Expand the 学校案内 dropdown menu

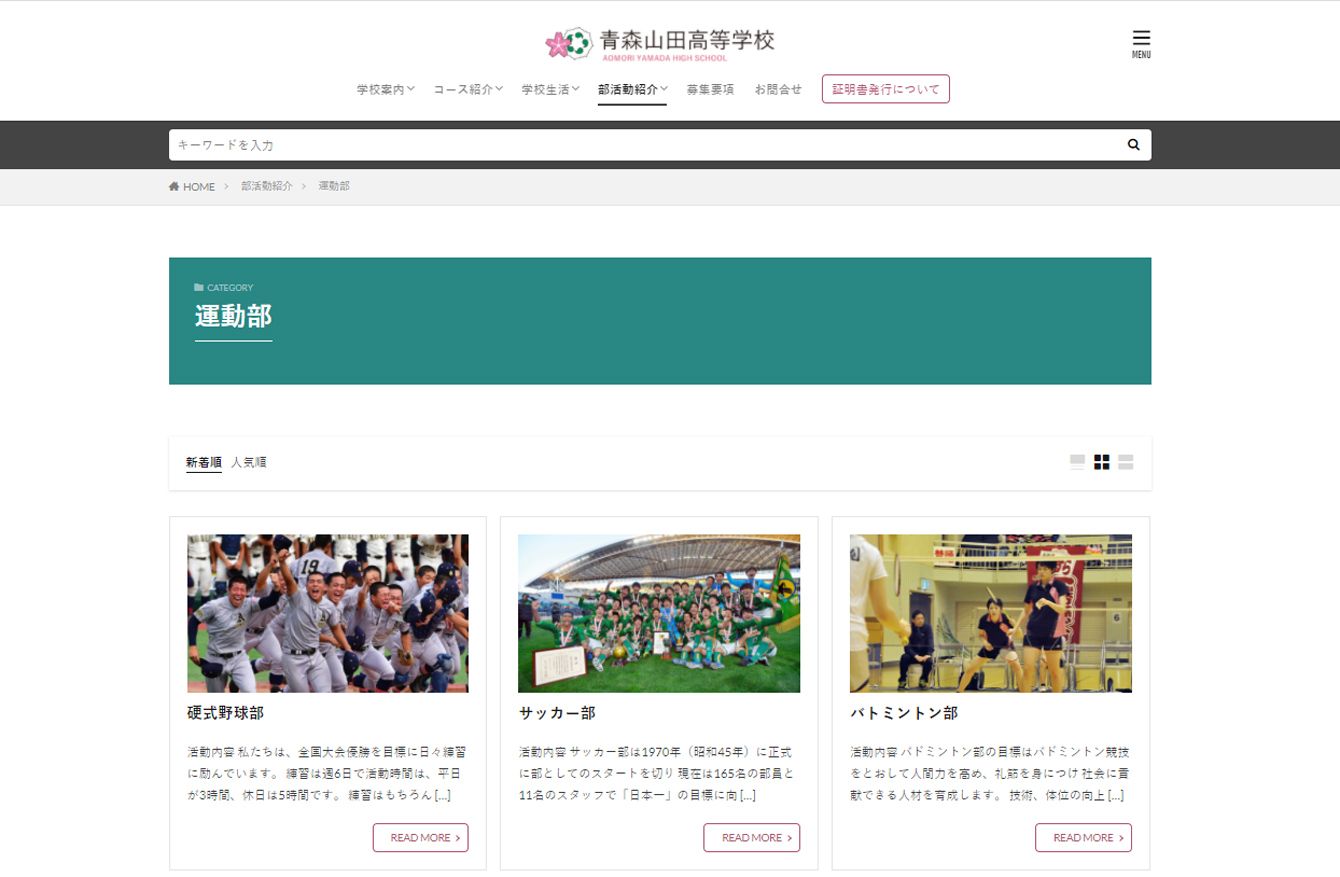coord(385,89)
